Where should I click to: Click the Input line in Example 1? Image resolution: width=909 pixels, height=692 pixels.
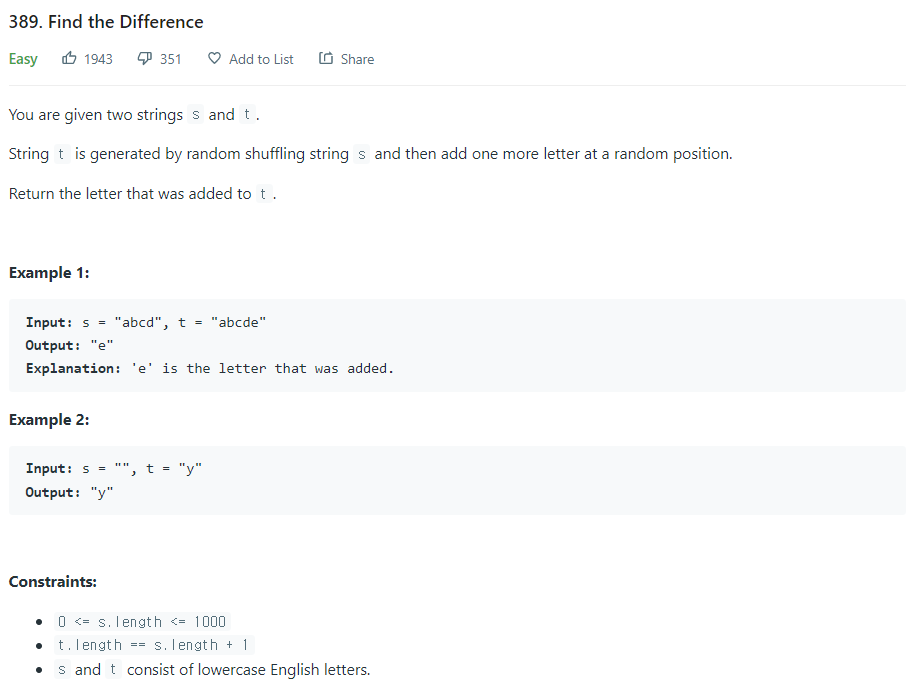146,322
